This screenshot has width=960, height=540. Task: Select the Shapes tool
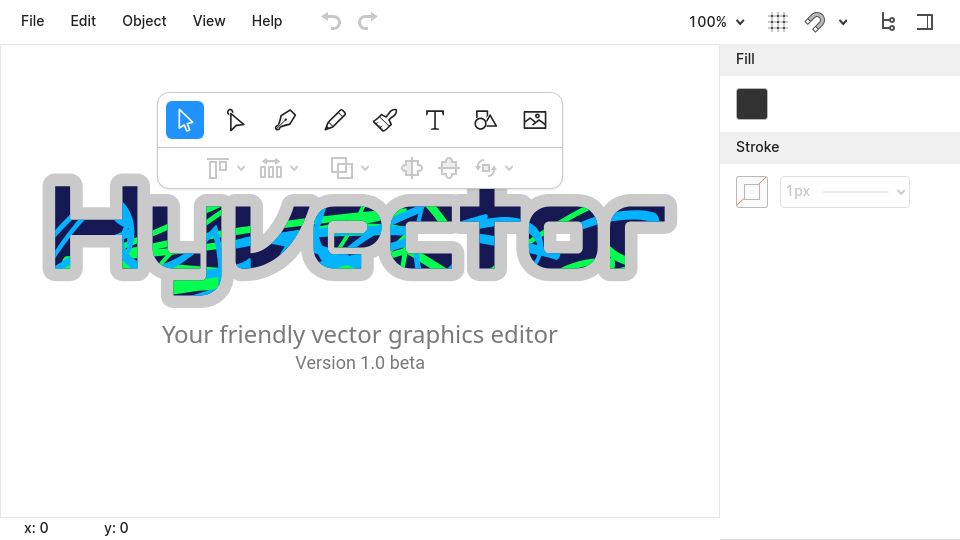tap(485, 120)
